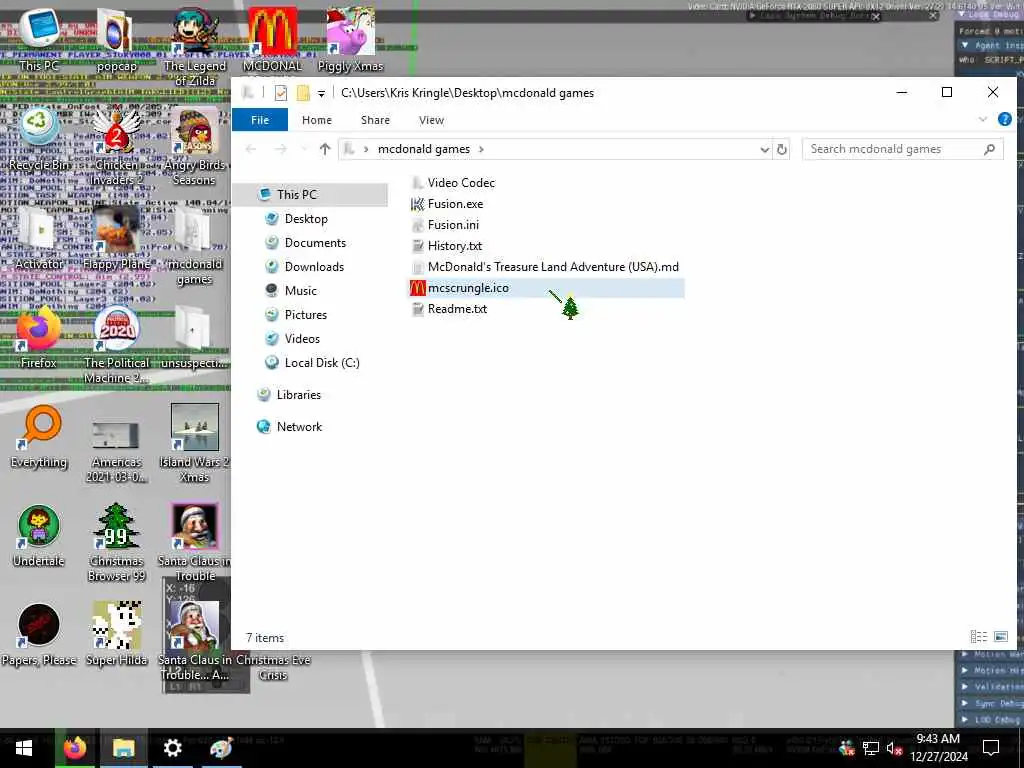Open the File menu
The image size is (1024, 768).
pyautogui.click(x=260, y=120)
